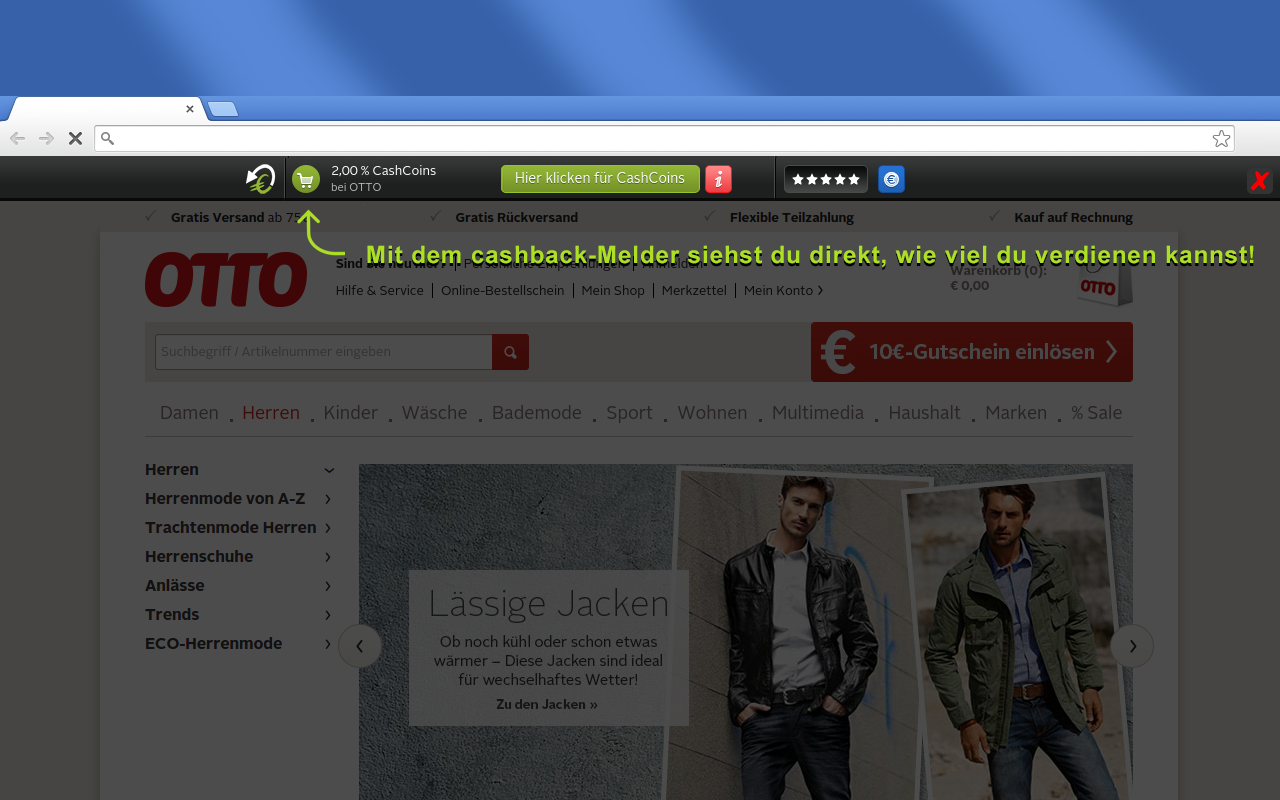Click the Suchbegriff search input field

[x=324, y=352]
